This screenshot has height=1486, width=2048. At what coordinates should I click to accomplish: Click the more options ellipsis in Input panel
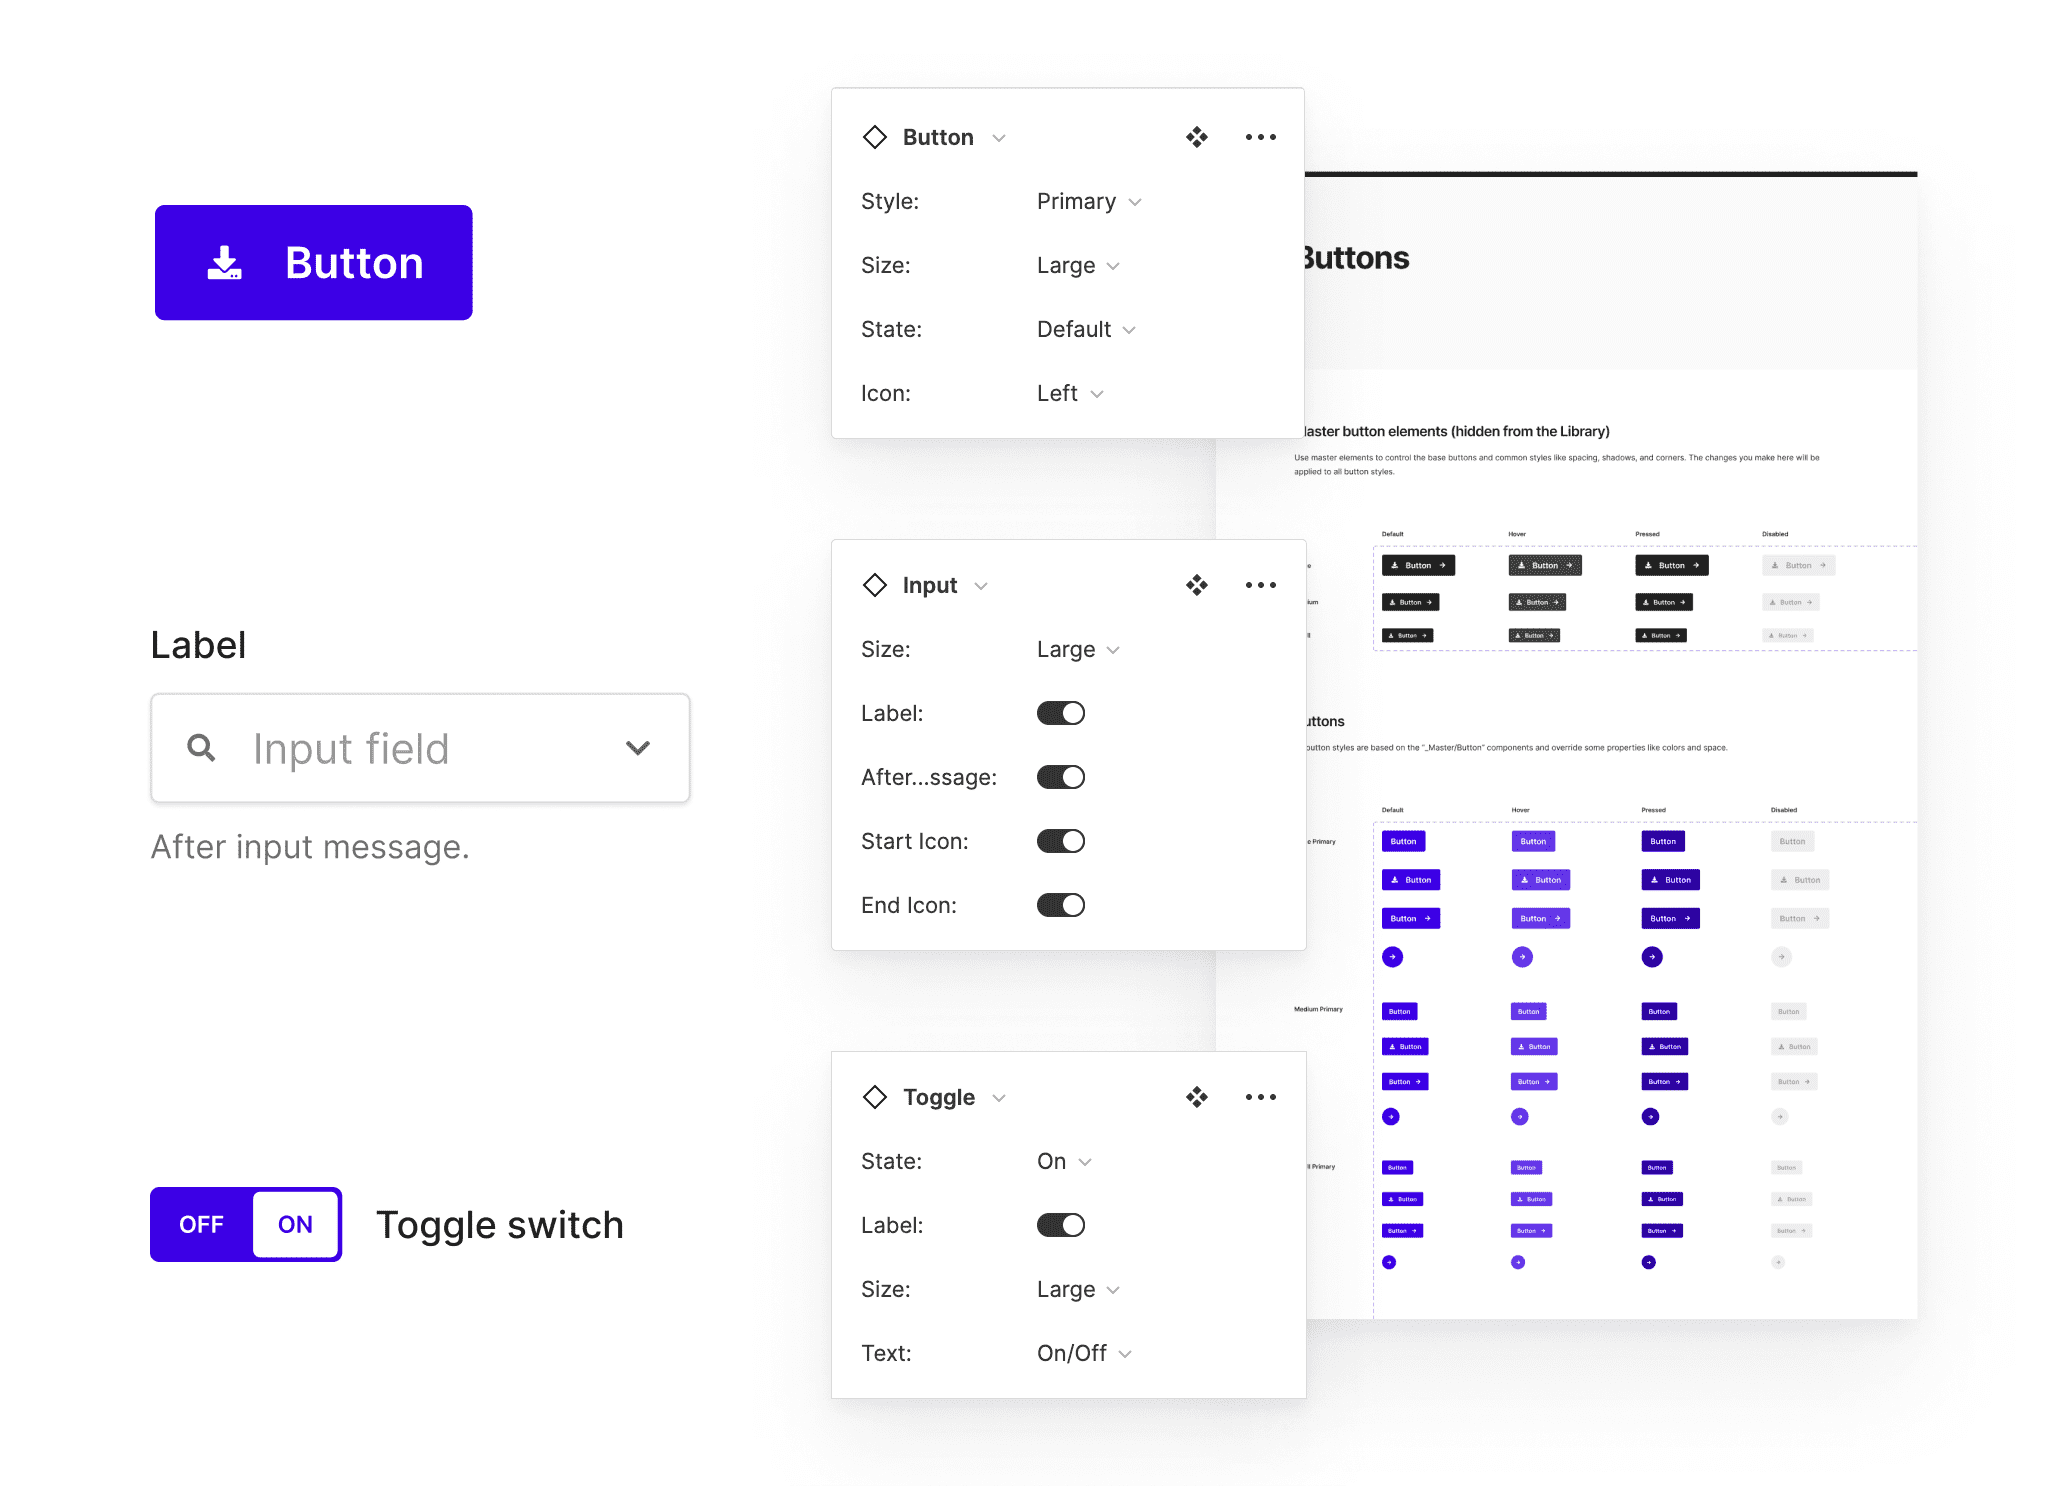pos(1259,585)
